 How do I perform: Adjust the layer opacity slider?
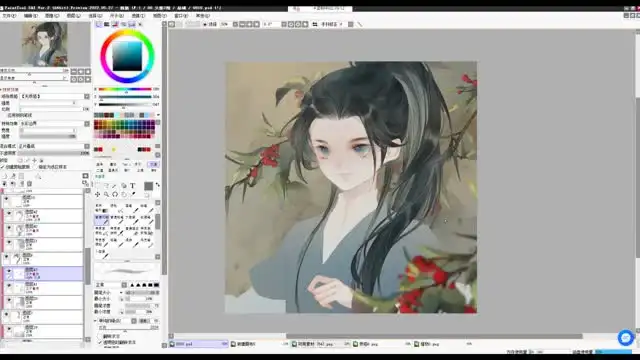pos(54,153)
